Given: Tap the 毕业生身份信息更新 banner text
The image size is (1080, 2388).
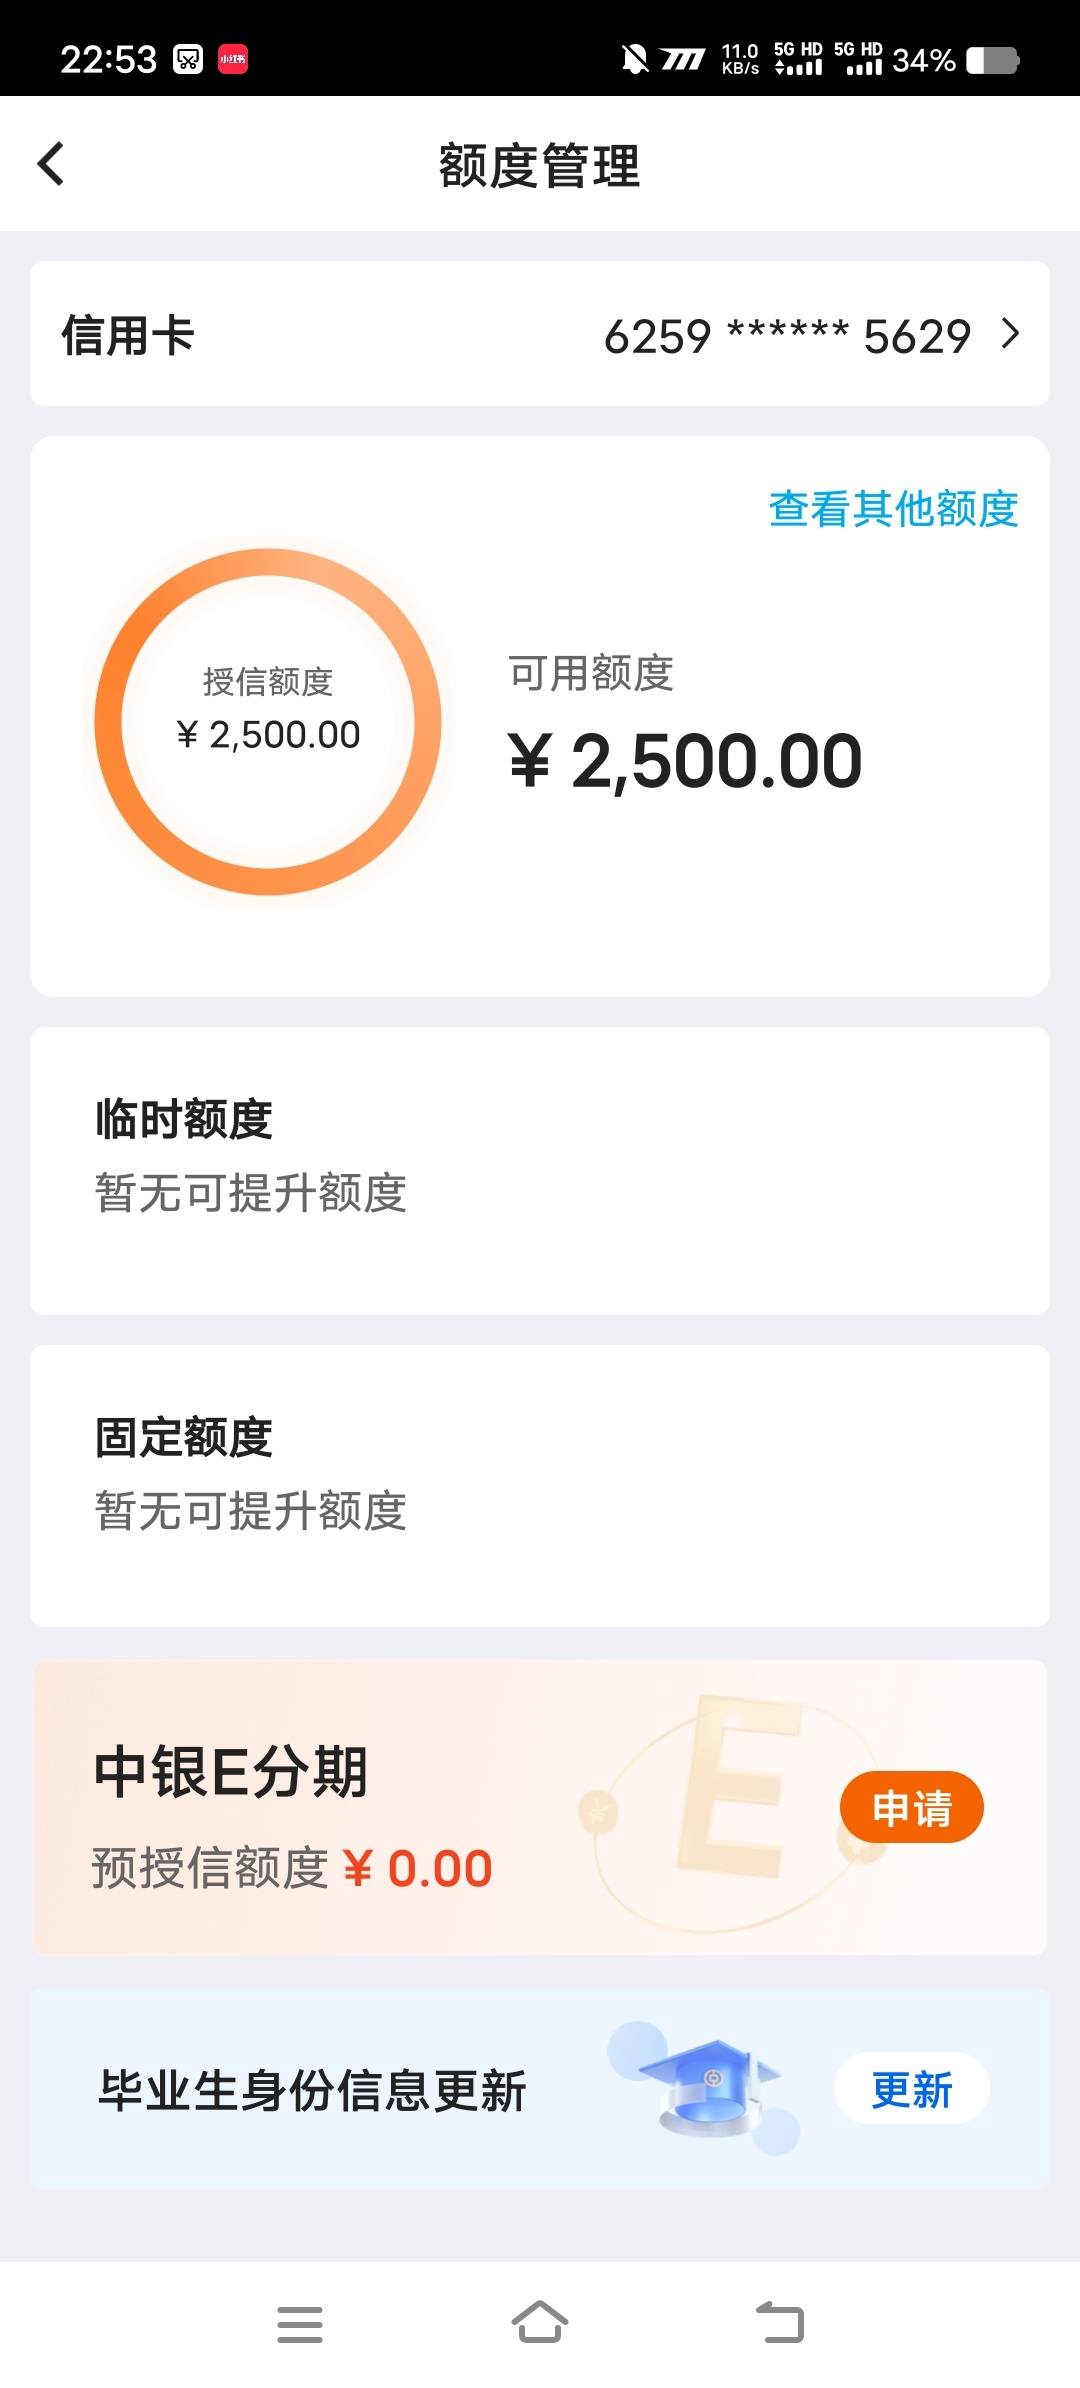Looking at the screenshot, I should point(312,2090).
